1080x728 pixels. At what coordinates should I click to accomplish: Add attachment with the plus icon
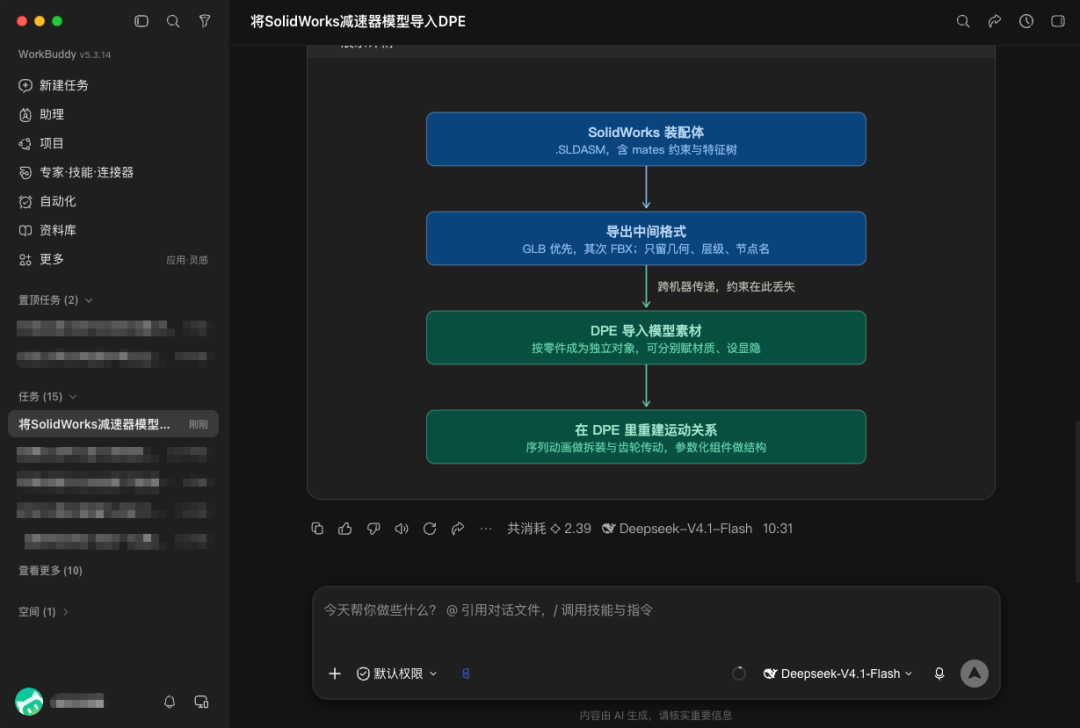335,674
